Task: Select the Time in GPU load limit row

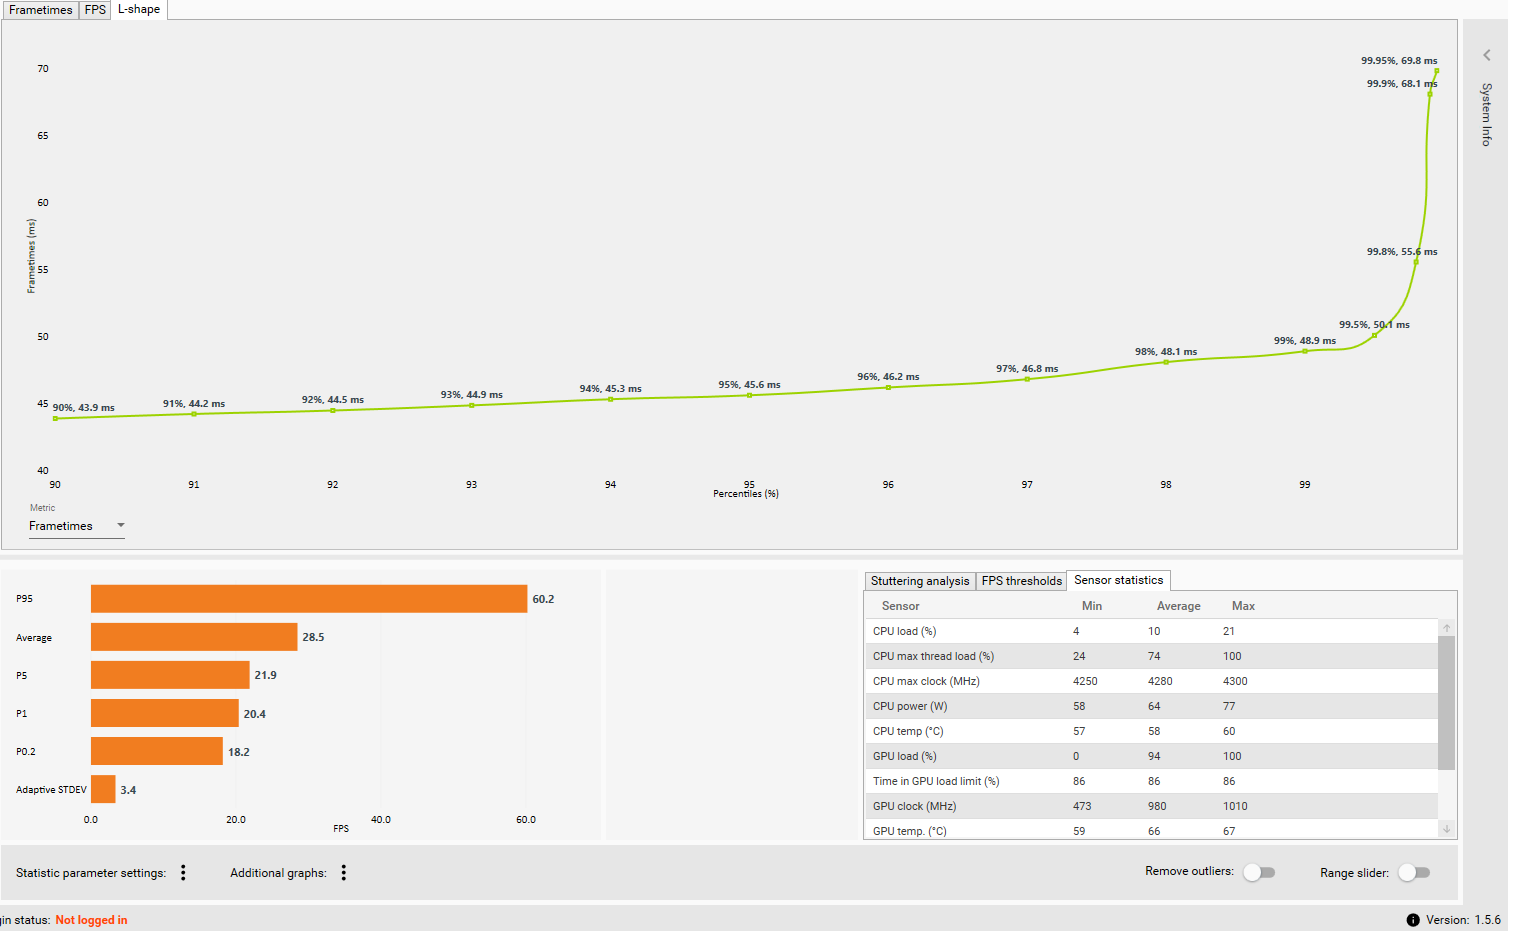Action: (1151, 781)
